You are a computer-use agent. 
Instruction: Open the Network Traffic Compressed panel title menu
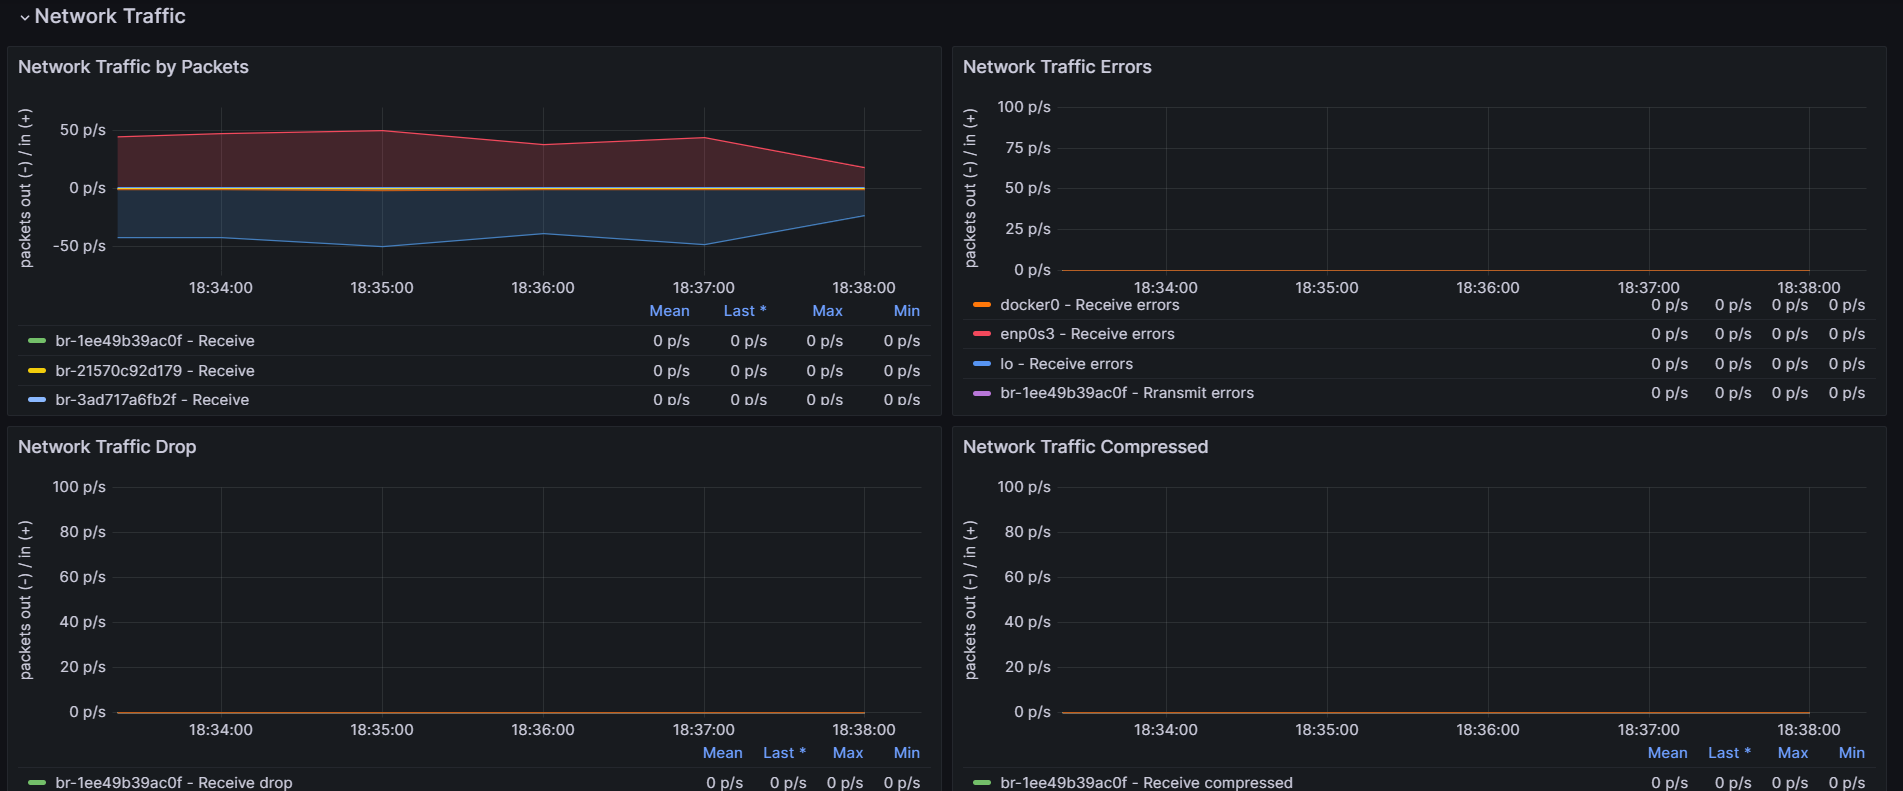[x=1085, y=447]
